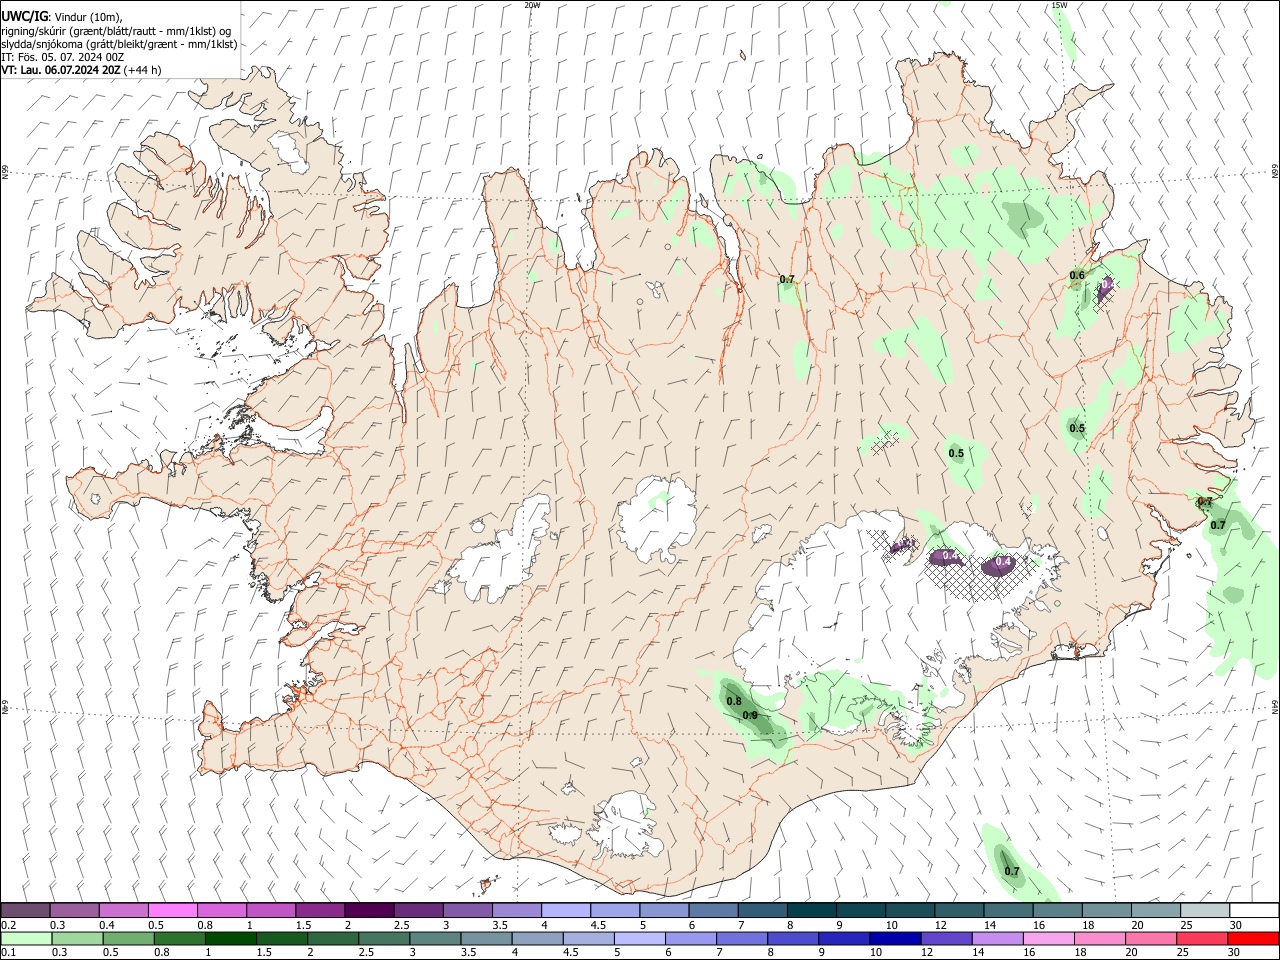1280x960 pixels.
Task: Click the dusky purple 0.2 swatch in the snow legend
Action: click(x=26, y=910)
